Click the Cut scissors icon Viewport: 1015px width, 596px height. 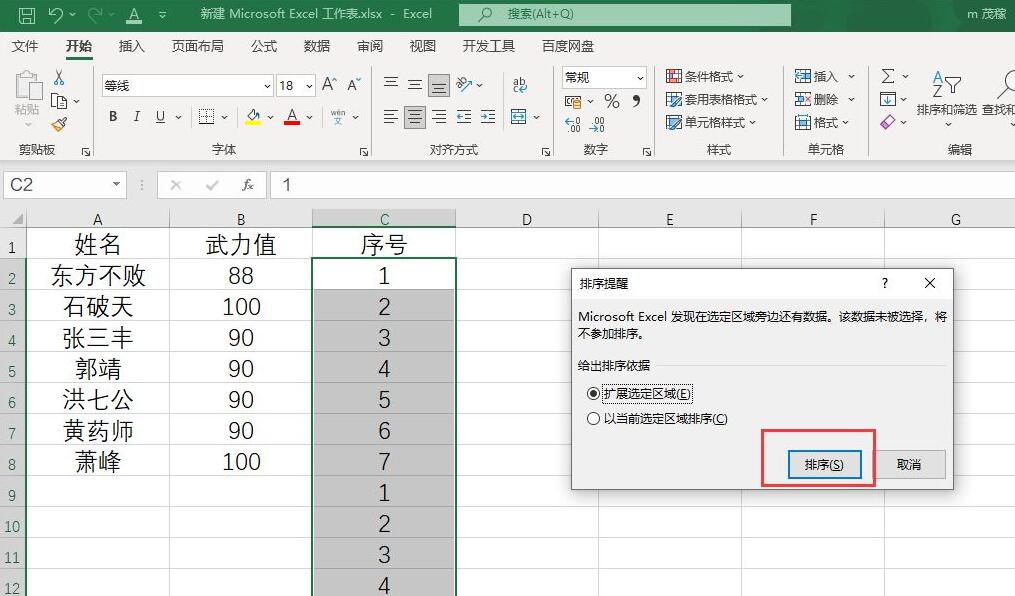59,78
